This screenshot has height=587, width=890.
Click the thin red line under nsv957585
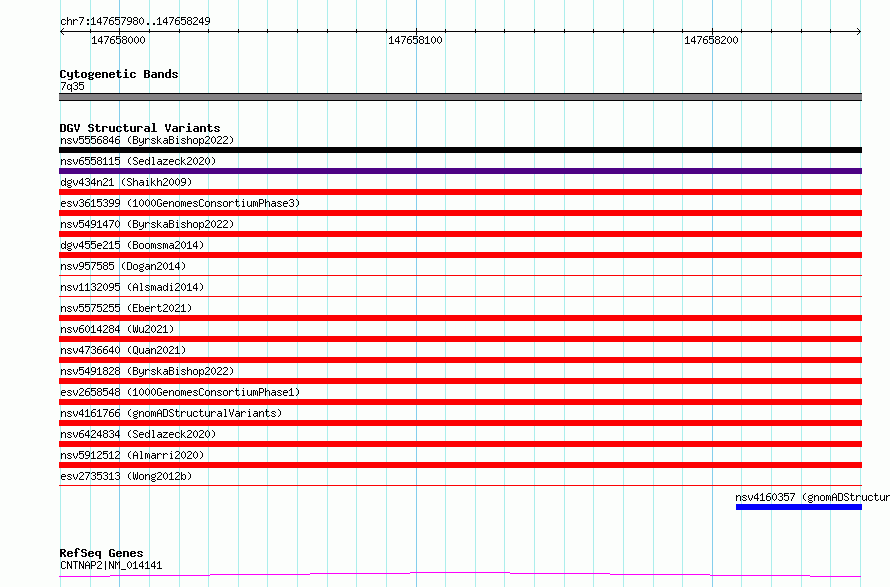[460, 275]
